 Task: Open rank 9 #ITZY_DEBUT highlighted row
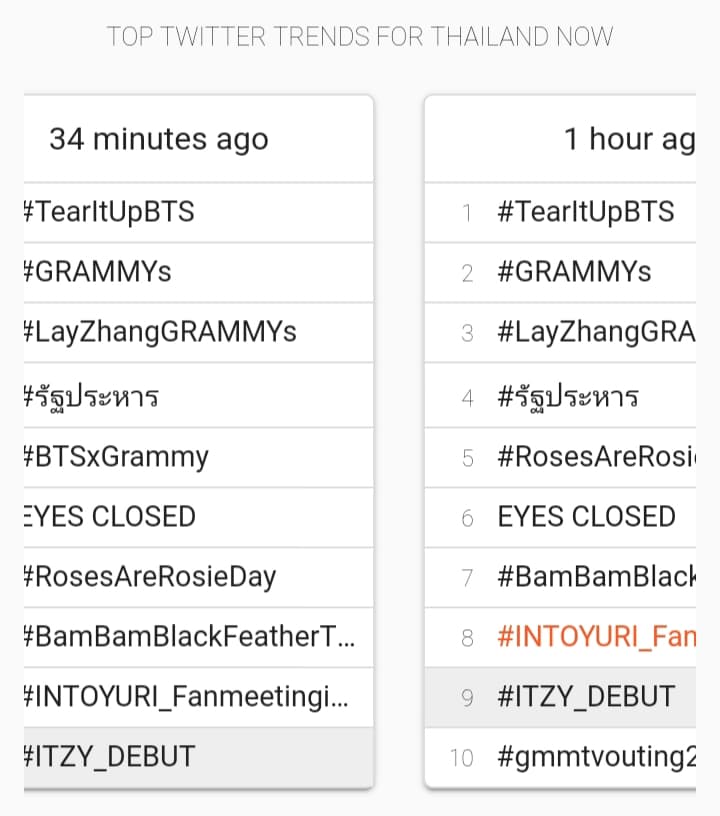pyautogui.click(x=560, y=697)
